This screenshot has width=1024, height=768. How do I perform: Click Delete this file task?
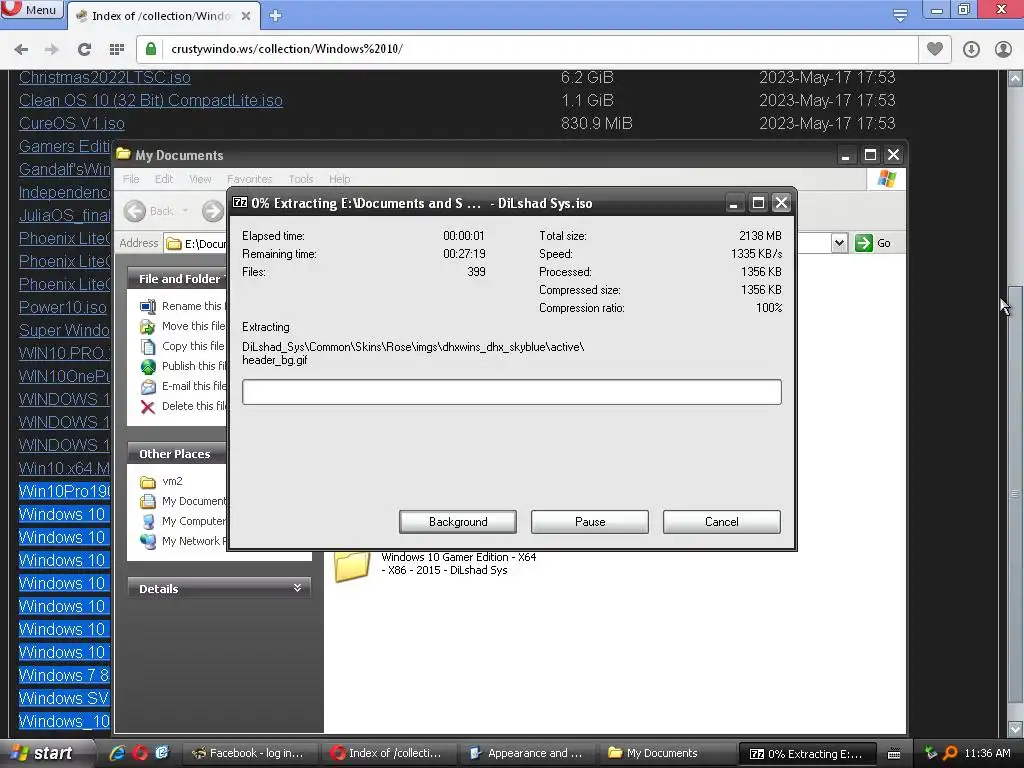tap(183, 406)
